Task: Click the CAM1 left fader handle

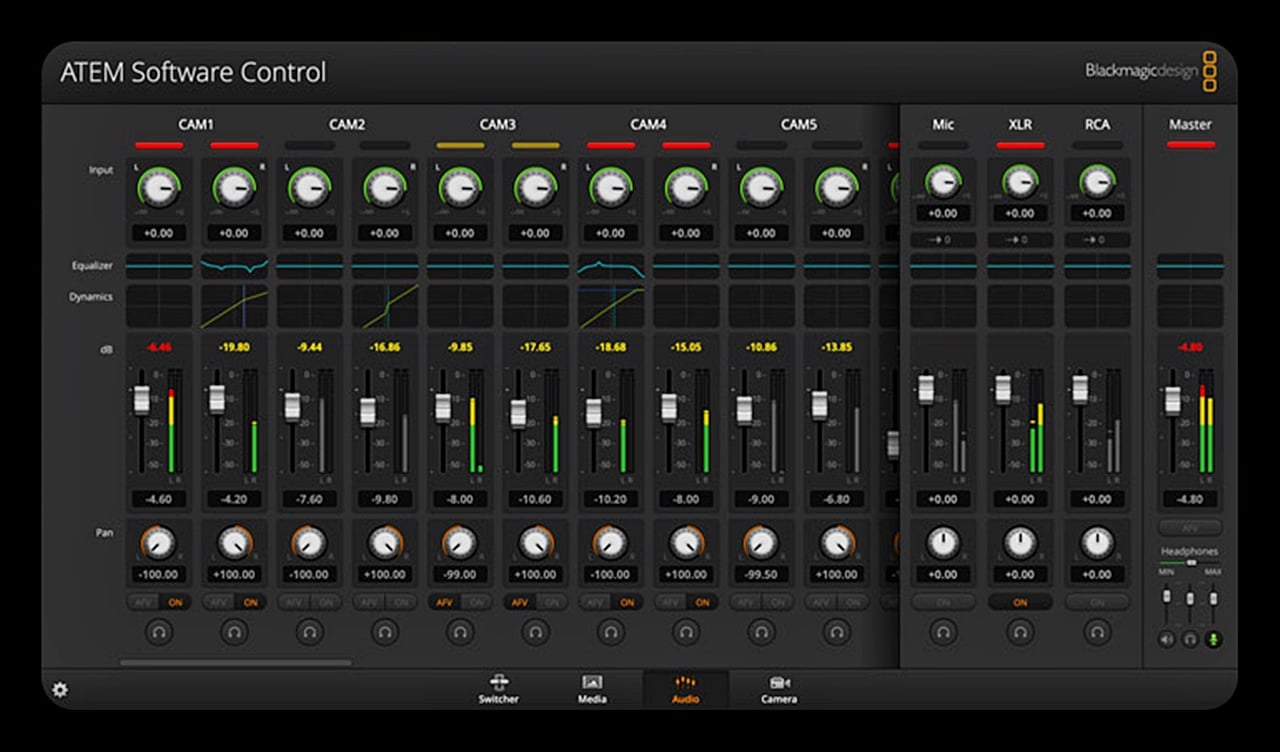Action: [142, 398]
